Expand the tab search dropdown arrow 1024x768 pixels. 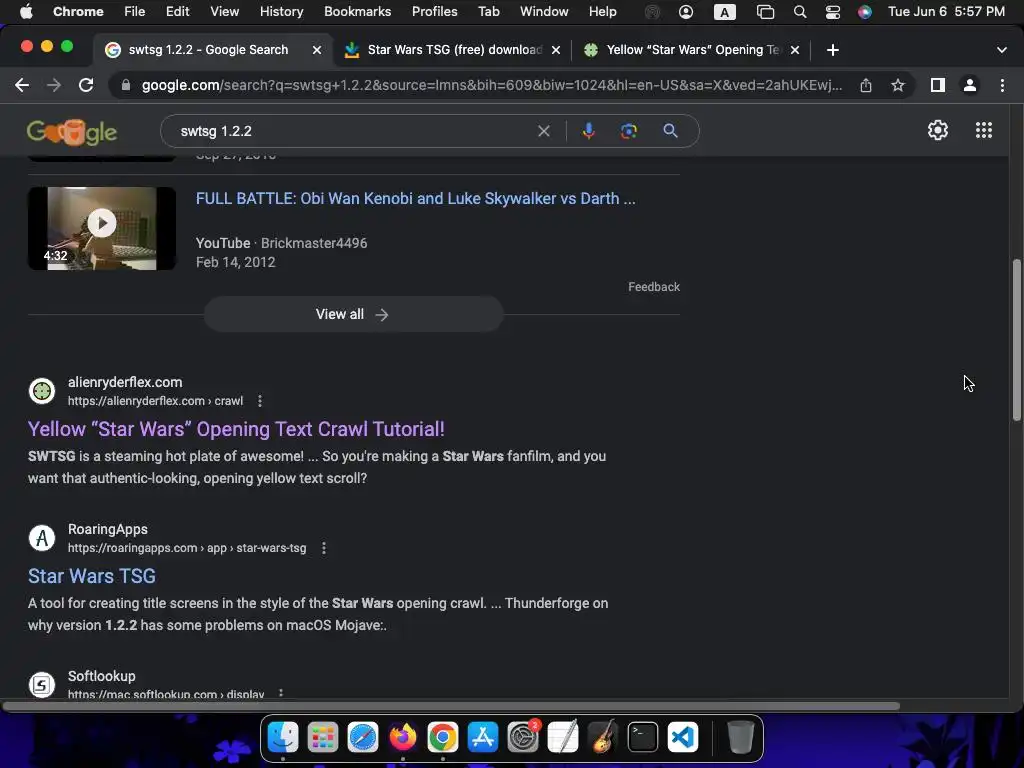tap(1002, 50)
